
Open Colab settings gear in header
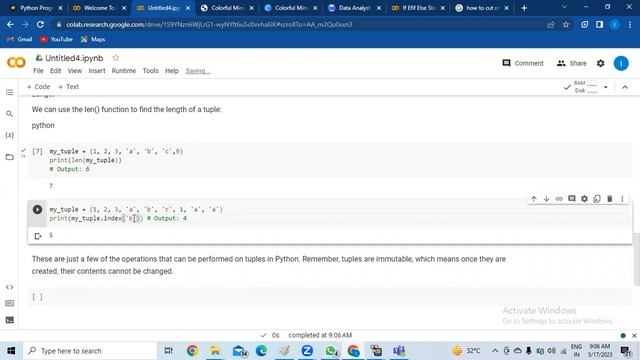point(600,63)
